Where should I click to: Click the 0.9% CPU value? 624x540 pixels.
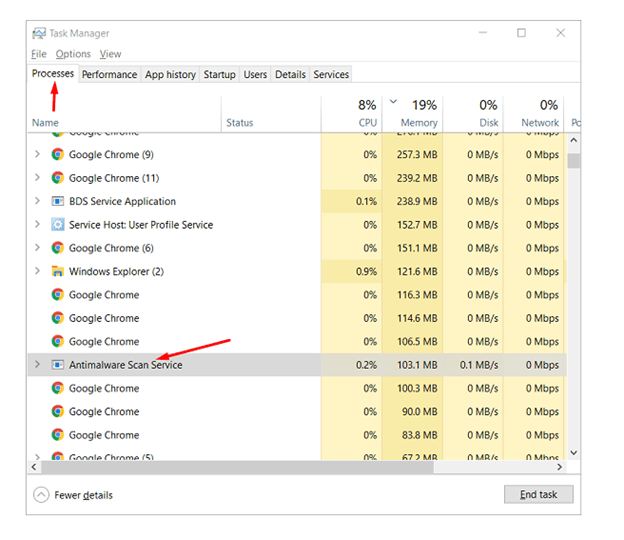pos(366,271)
